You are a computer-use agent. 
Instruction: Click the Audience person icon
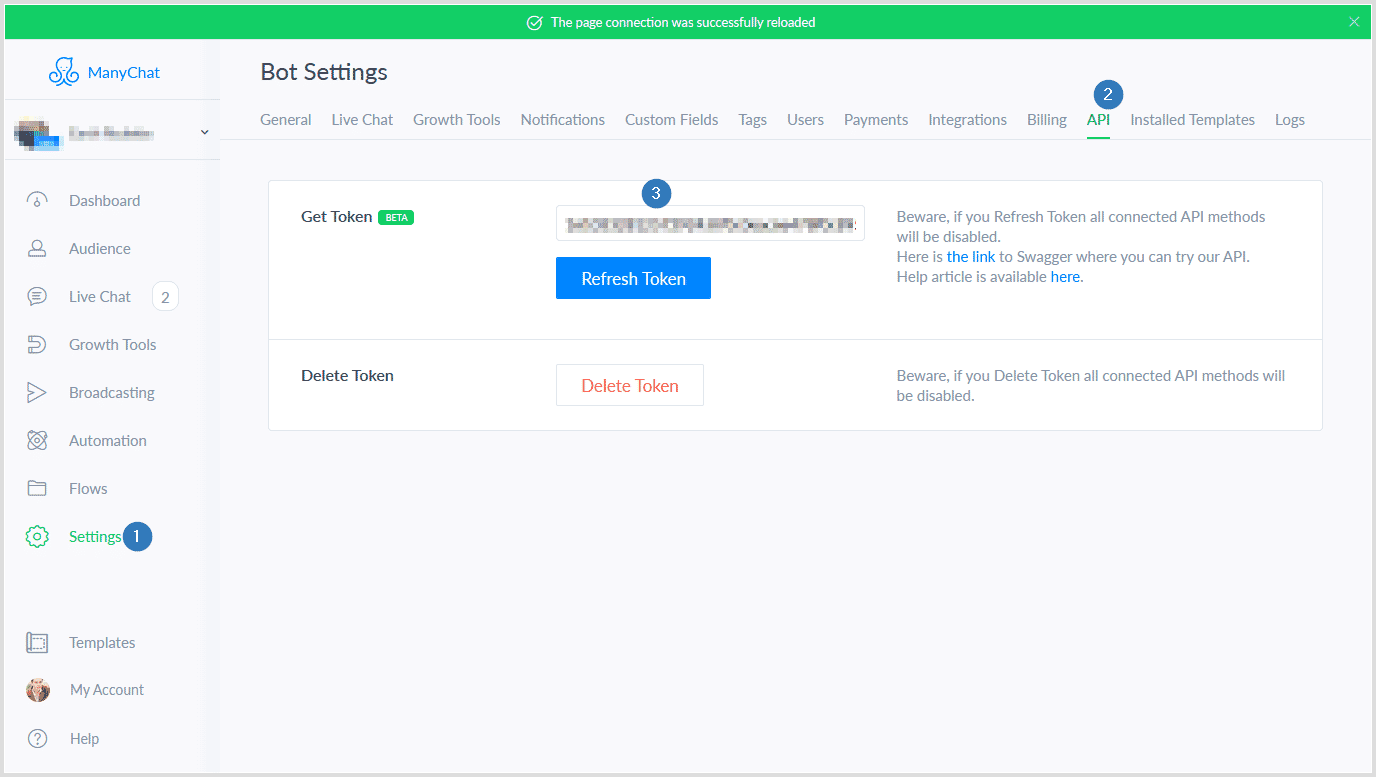(x=37, y=248)
